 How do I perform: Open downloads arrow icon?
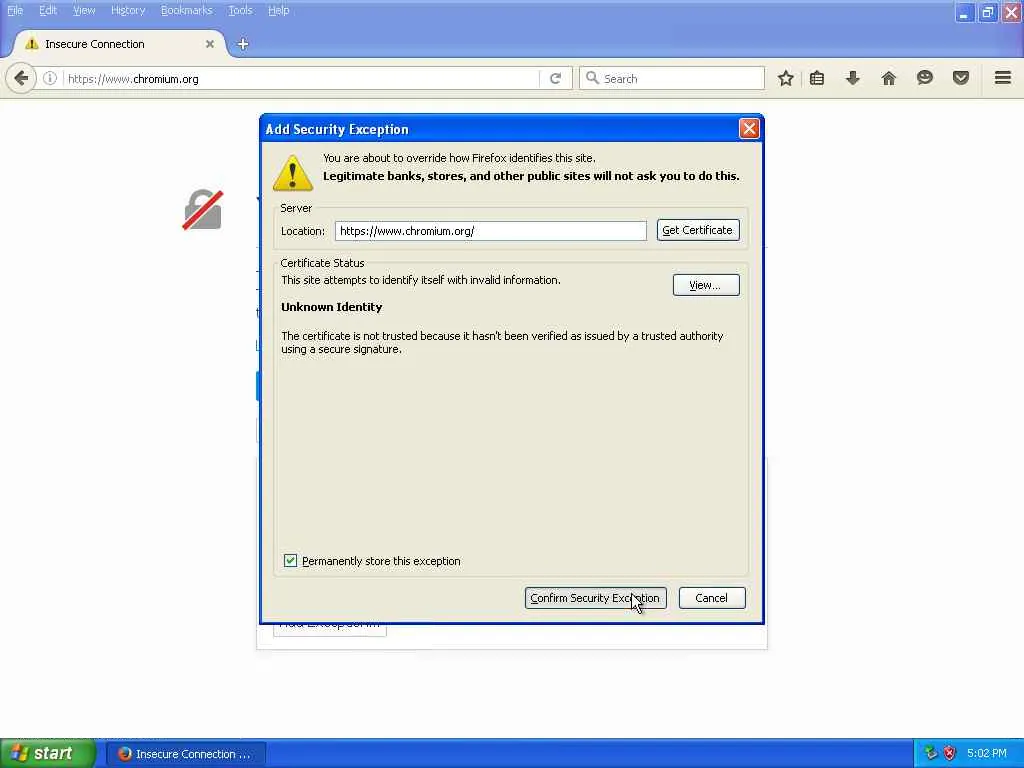coord(853,78)
